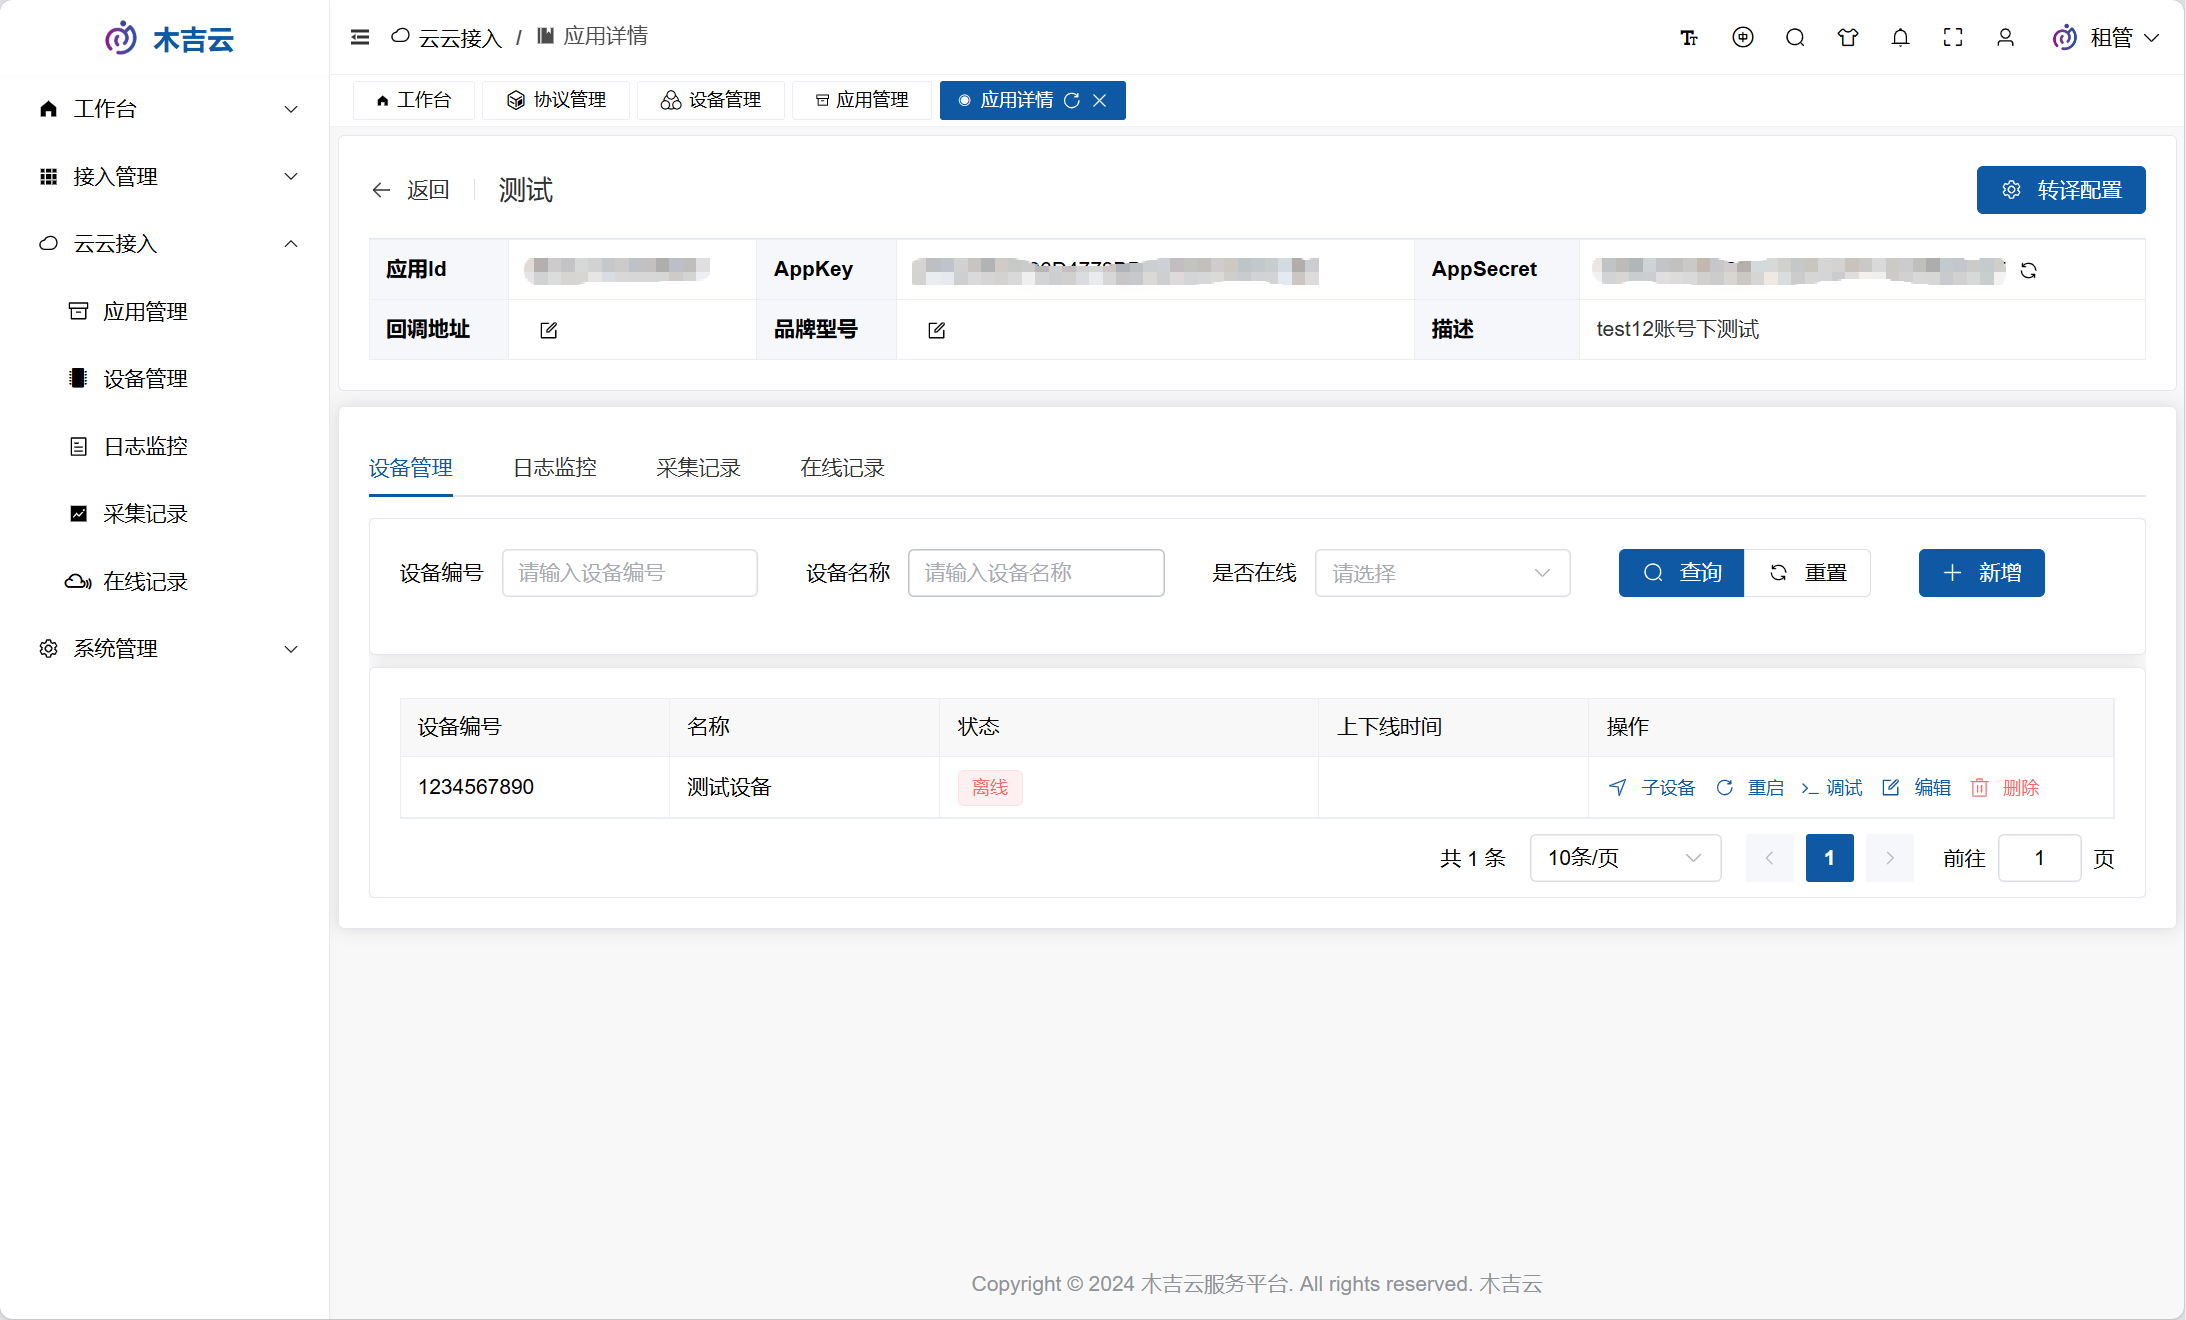This screenshot has height=1320, width=2186.
Task: Refresh the 应用详情 tab via reload icon
Action: [1071, 100]
